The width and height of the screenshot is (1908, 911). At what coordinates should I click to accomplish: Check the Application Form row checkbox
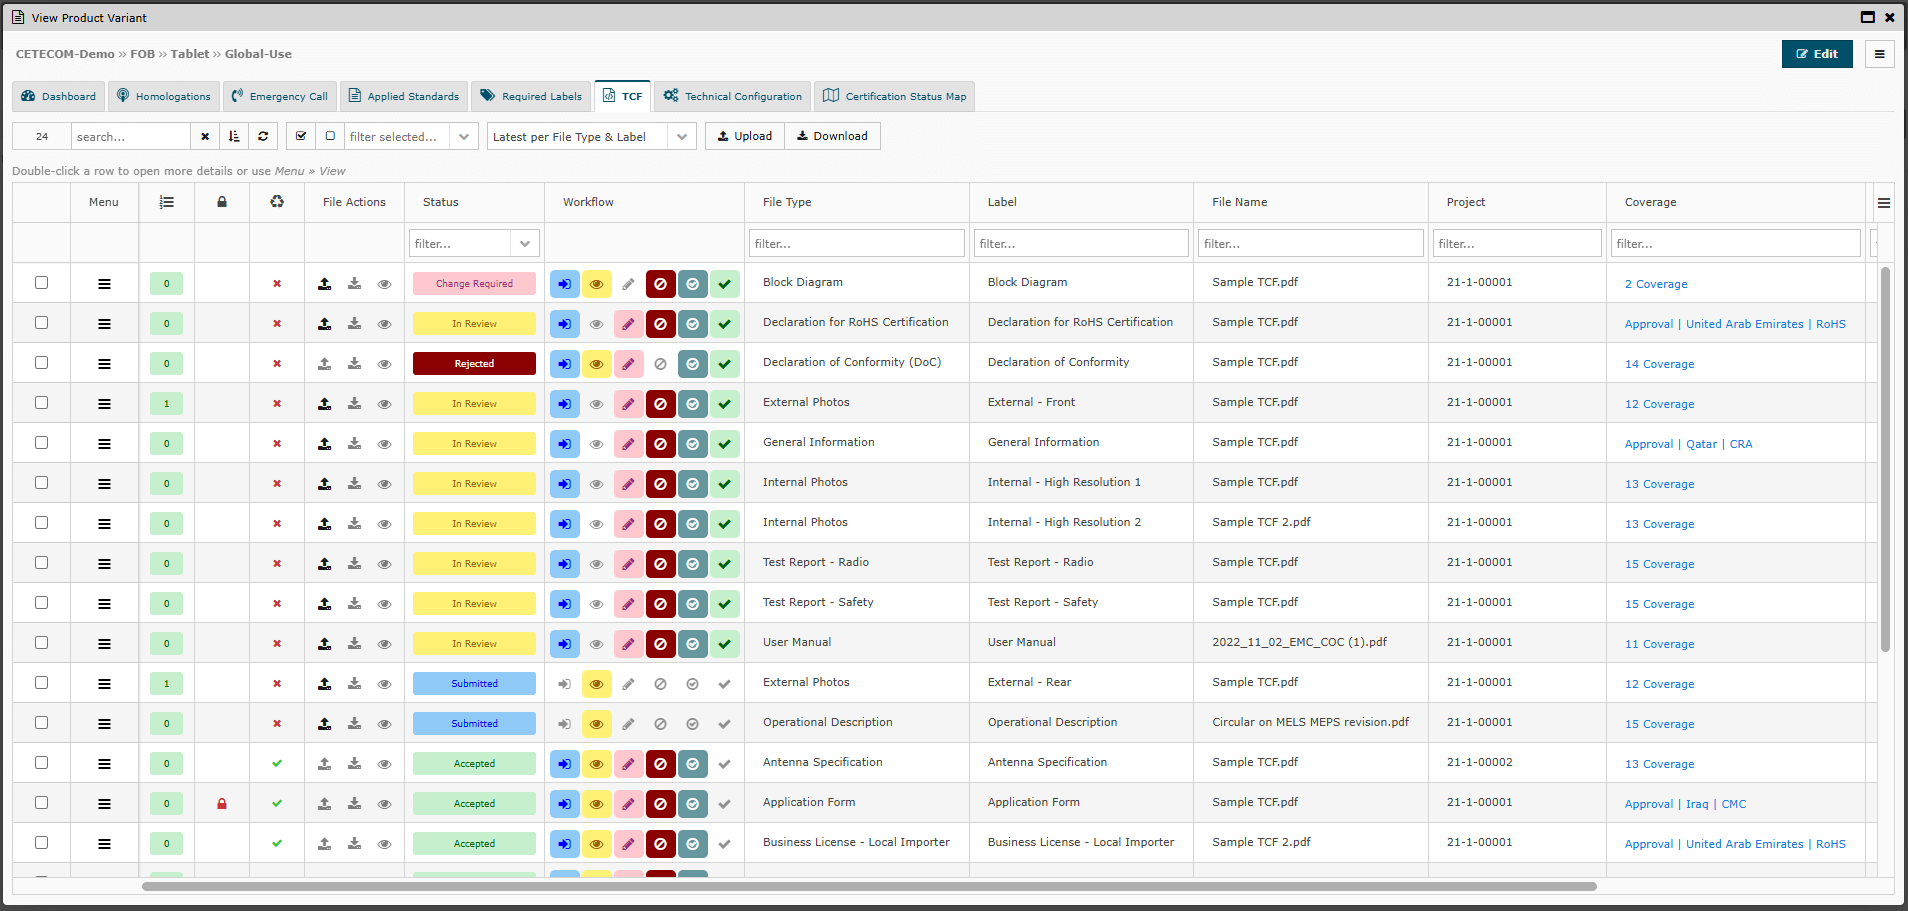pos(42,803)
